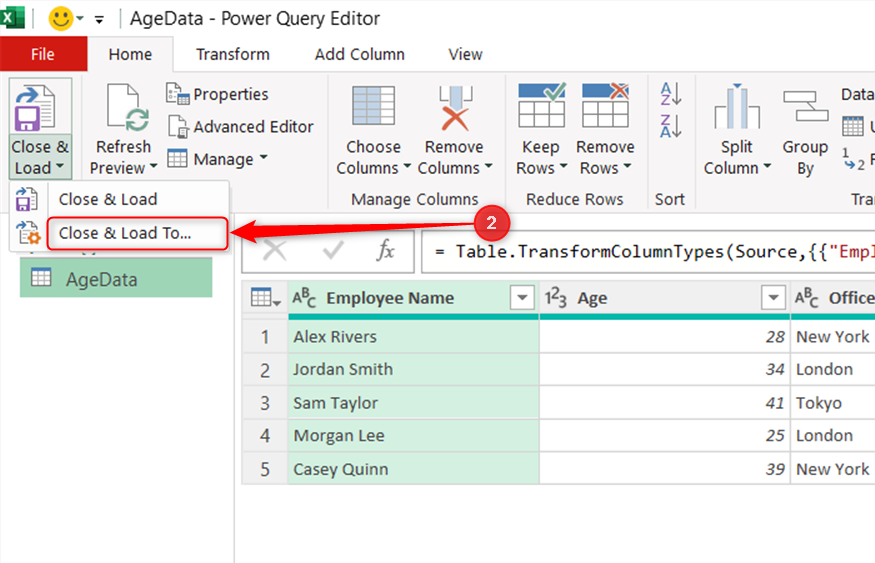Click the fx insert step icon
The height and width of the screenshot is (563, 875).
pyautogui.click(x=385, y=251)
